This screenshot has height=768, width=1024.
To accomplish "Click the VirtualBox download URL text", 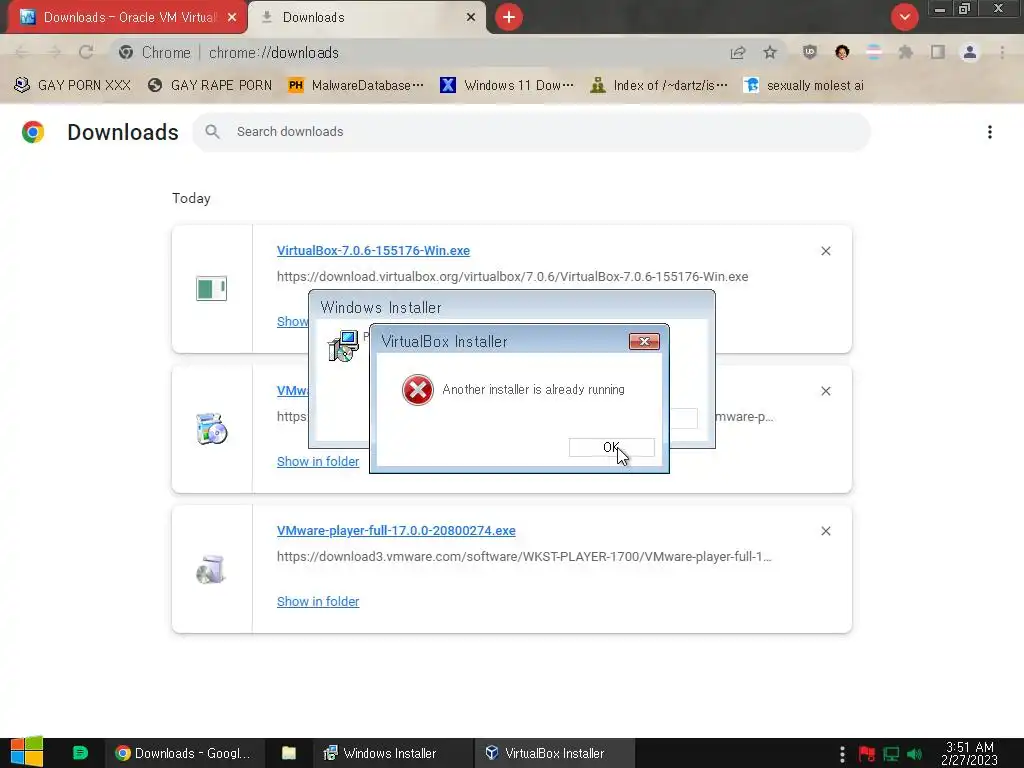I will 513,277.
